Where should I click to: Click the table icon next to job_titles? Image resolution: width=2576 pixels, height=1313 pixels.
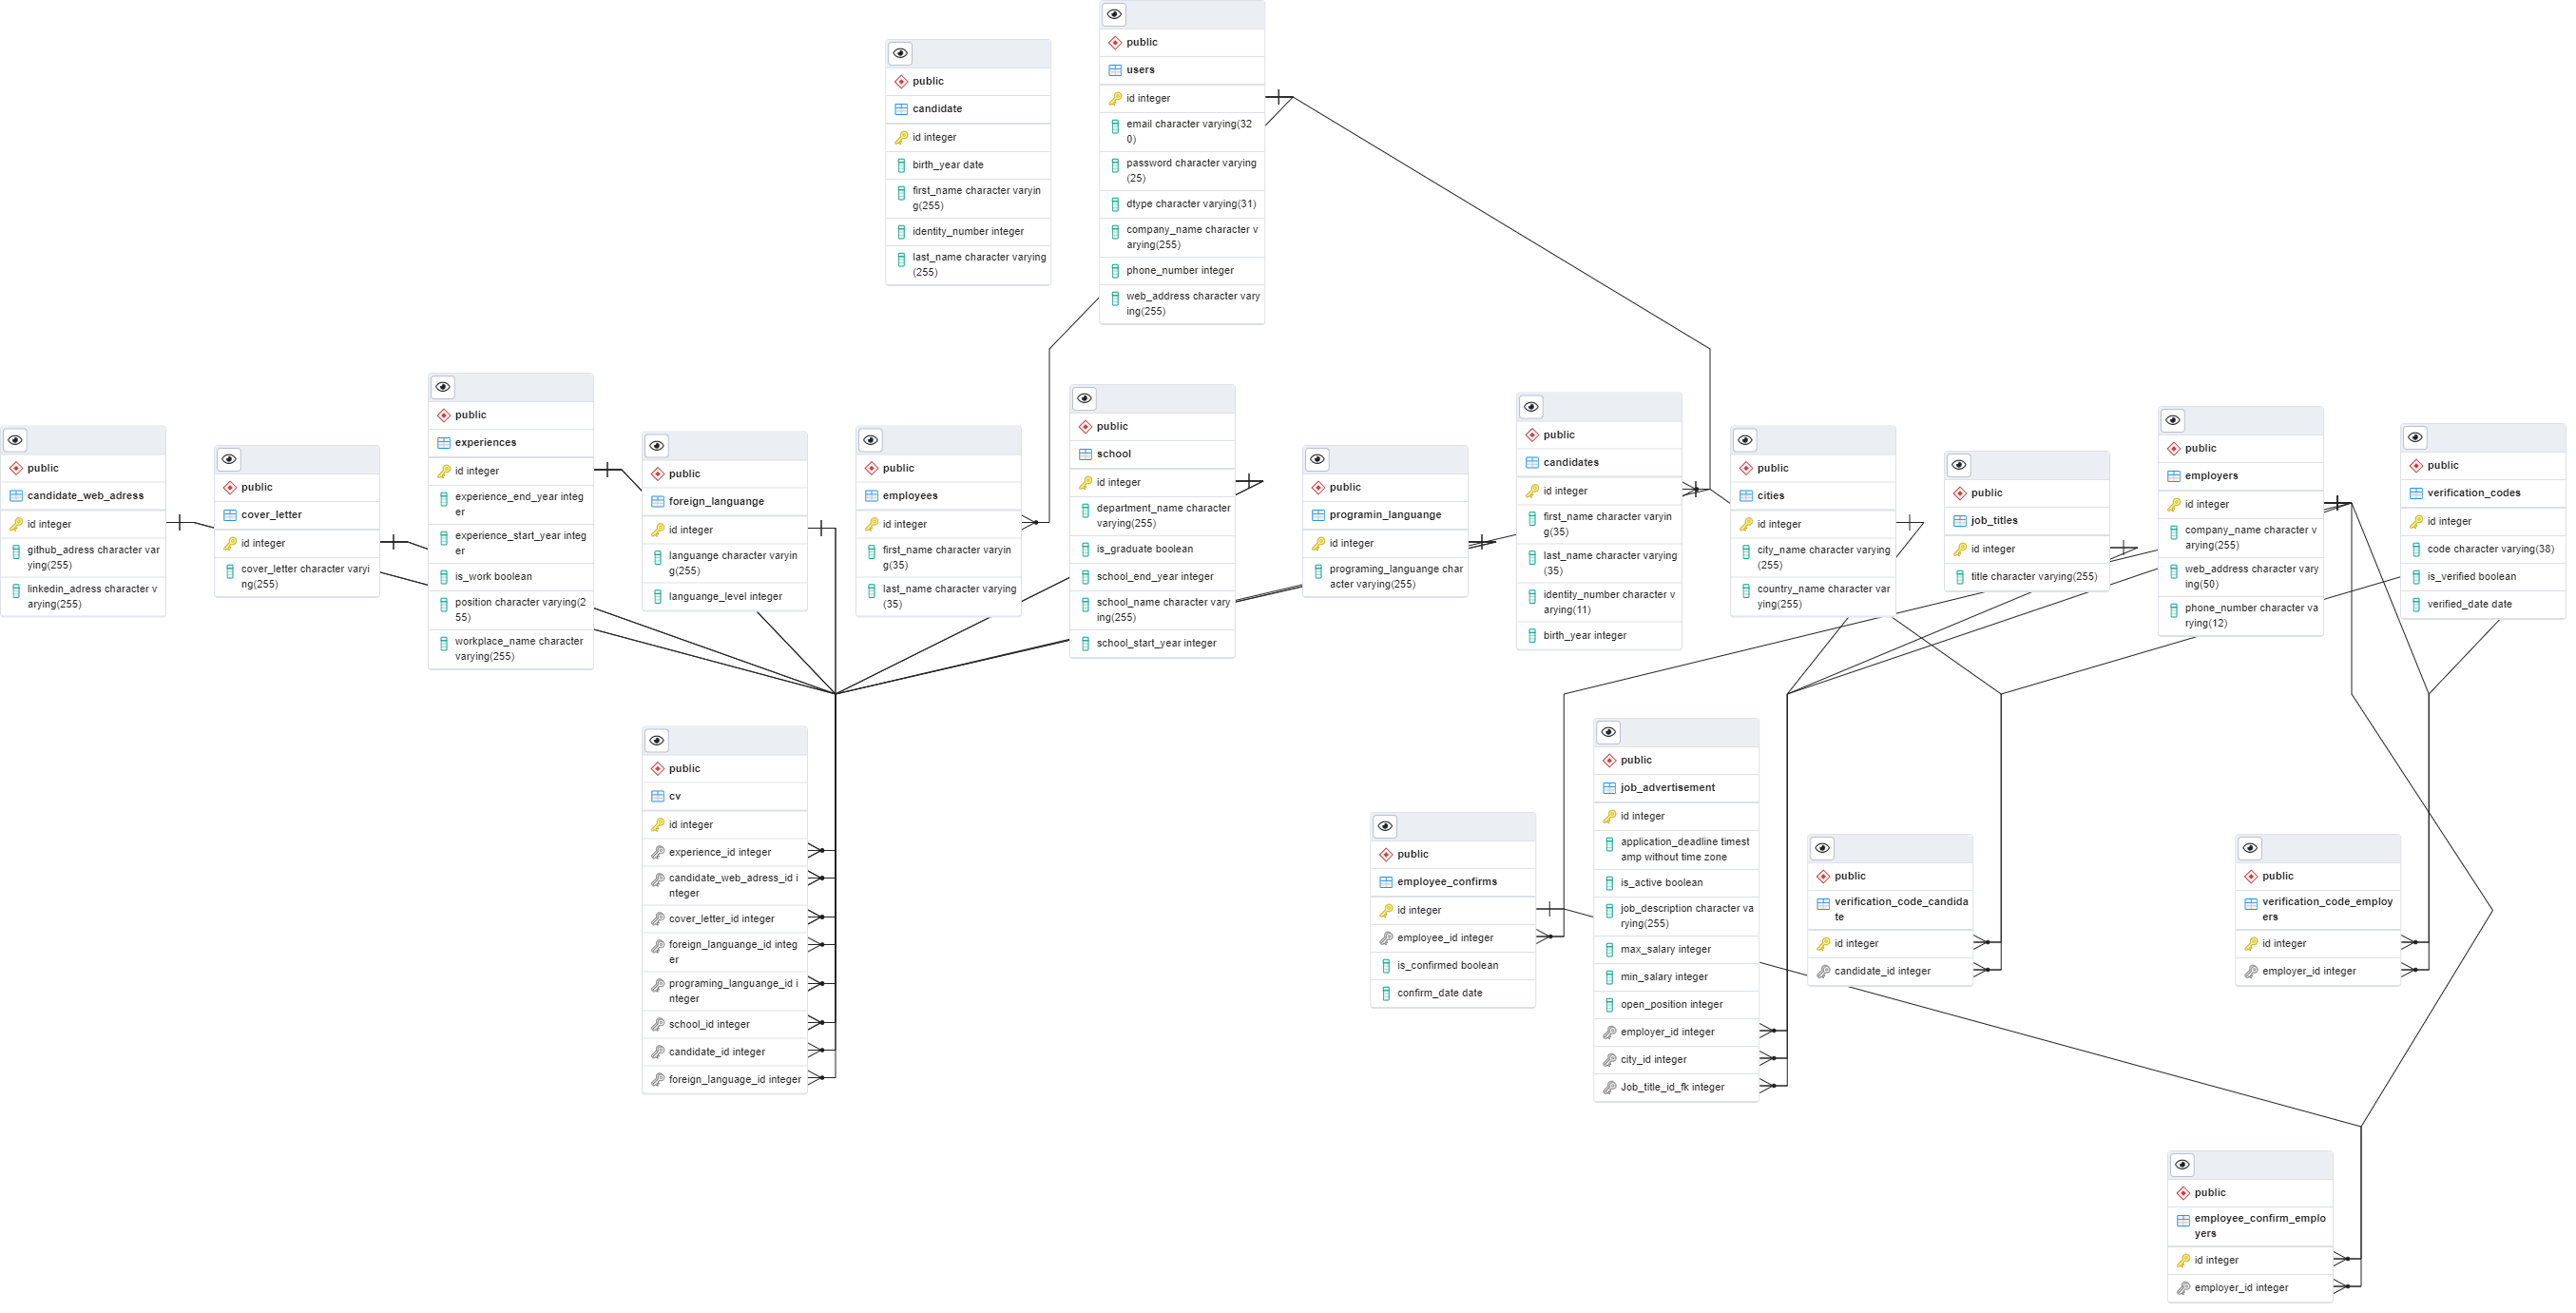[1962, 519]
